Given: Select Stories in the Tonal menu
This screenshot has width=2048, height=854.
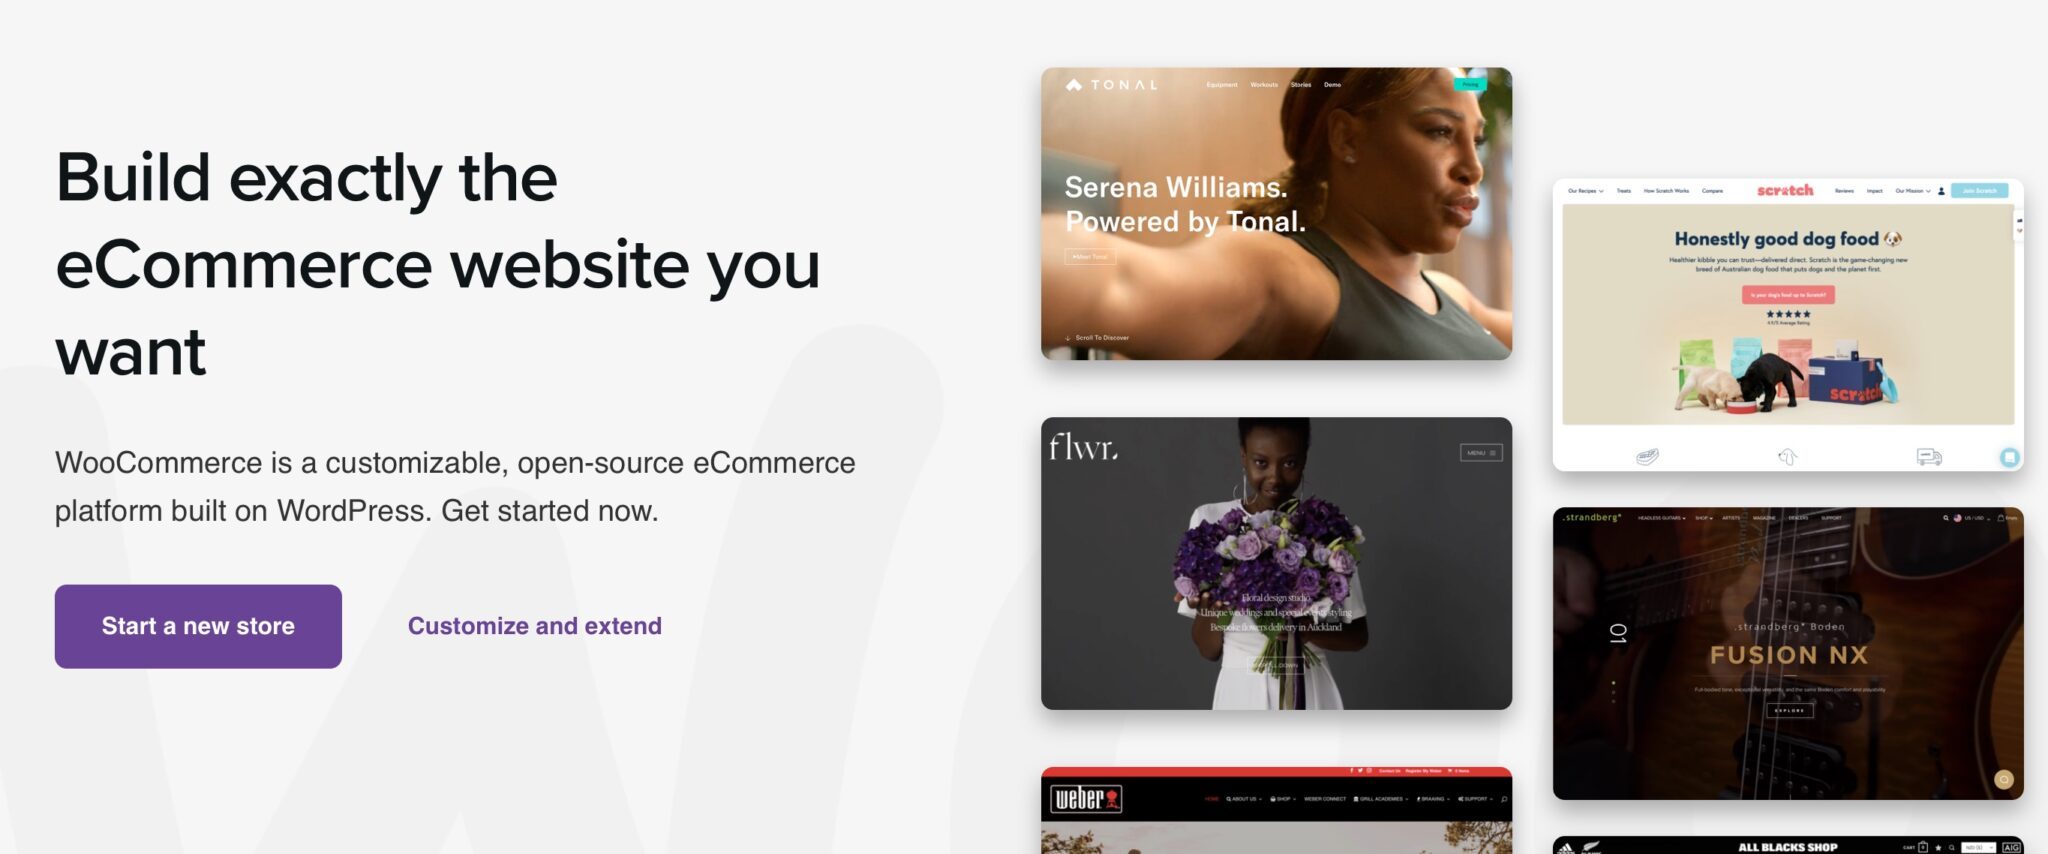Looking at the screenshot, I should [x=1301, y=85].
